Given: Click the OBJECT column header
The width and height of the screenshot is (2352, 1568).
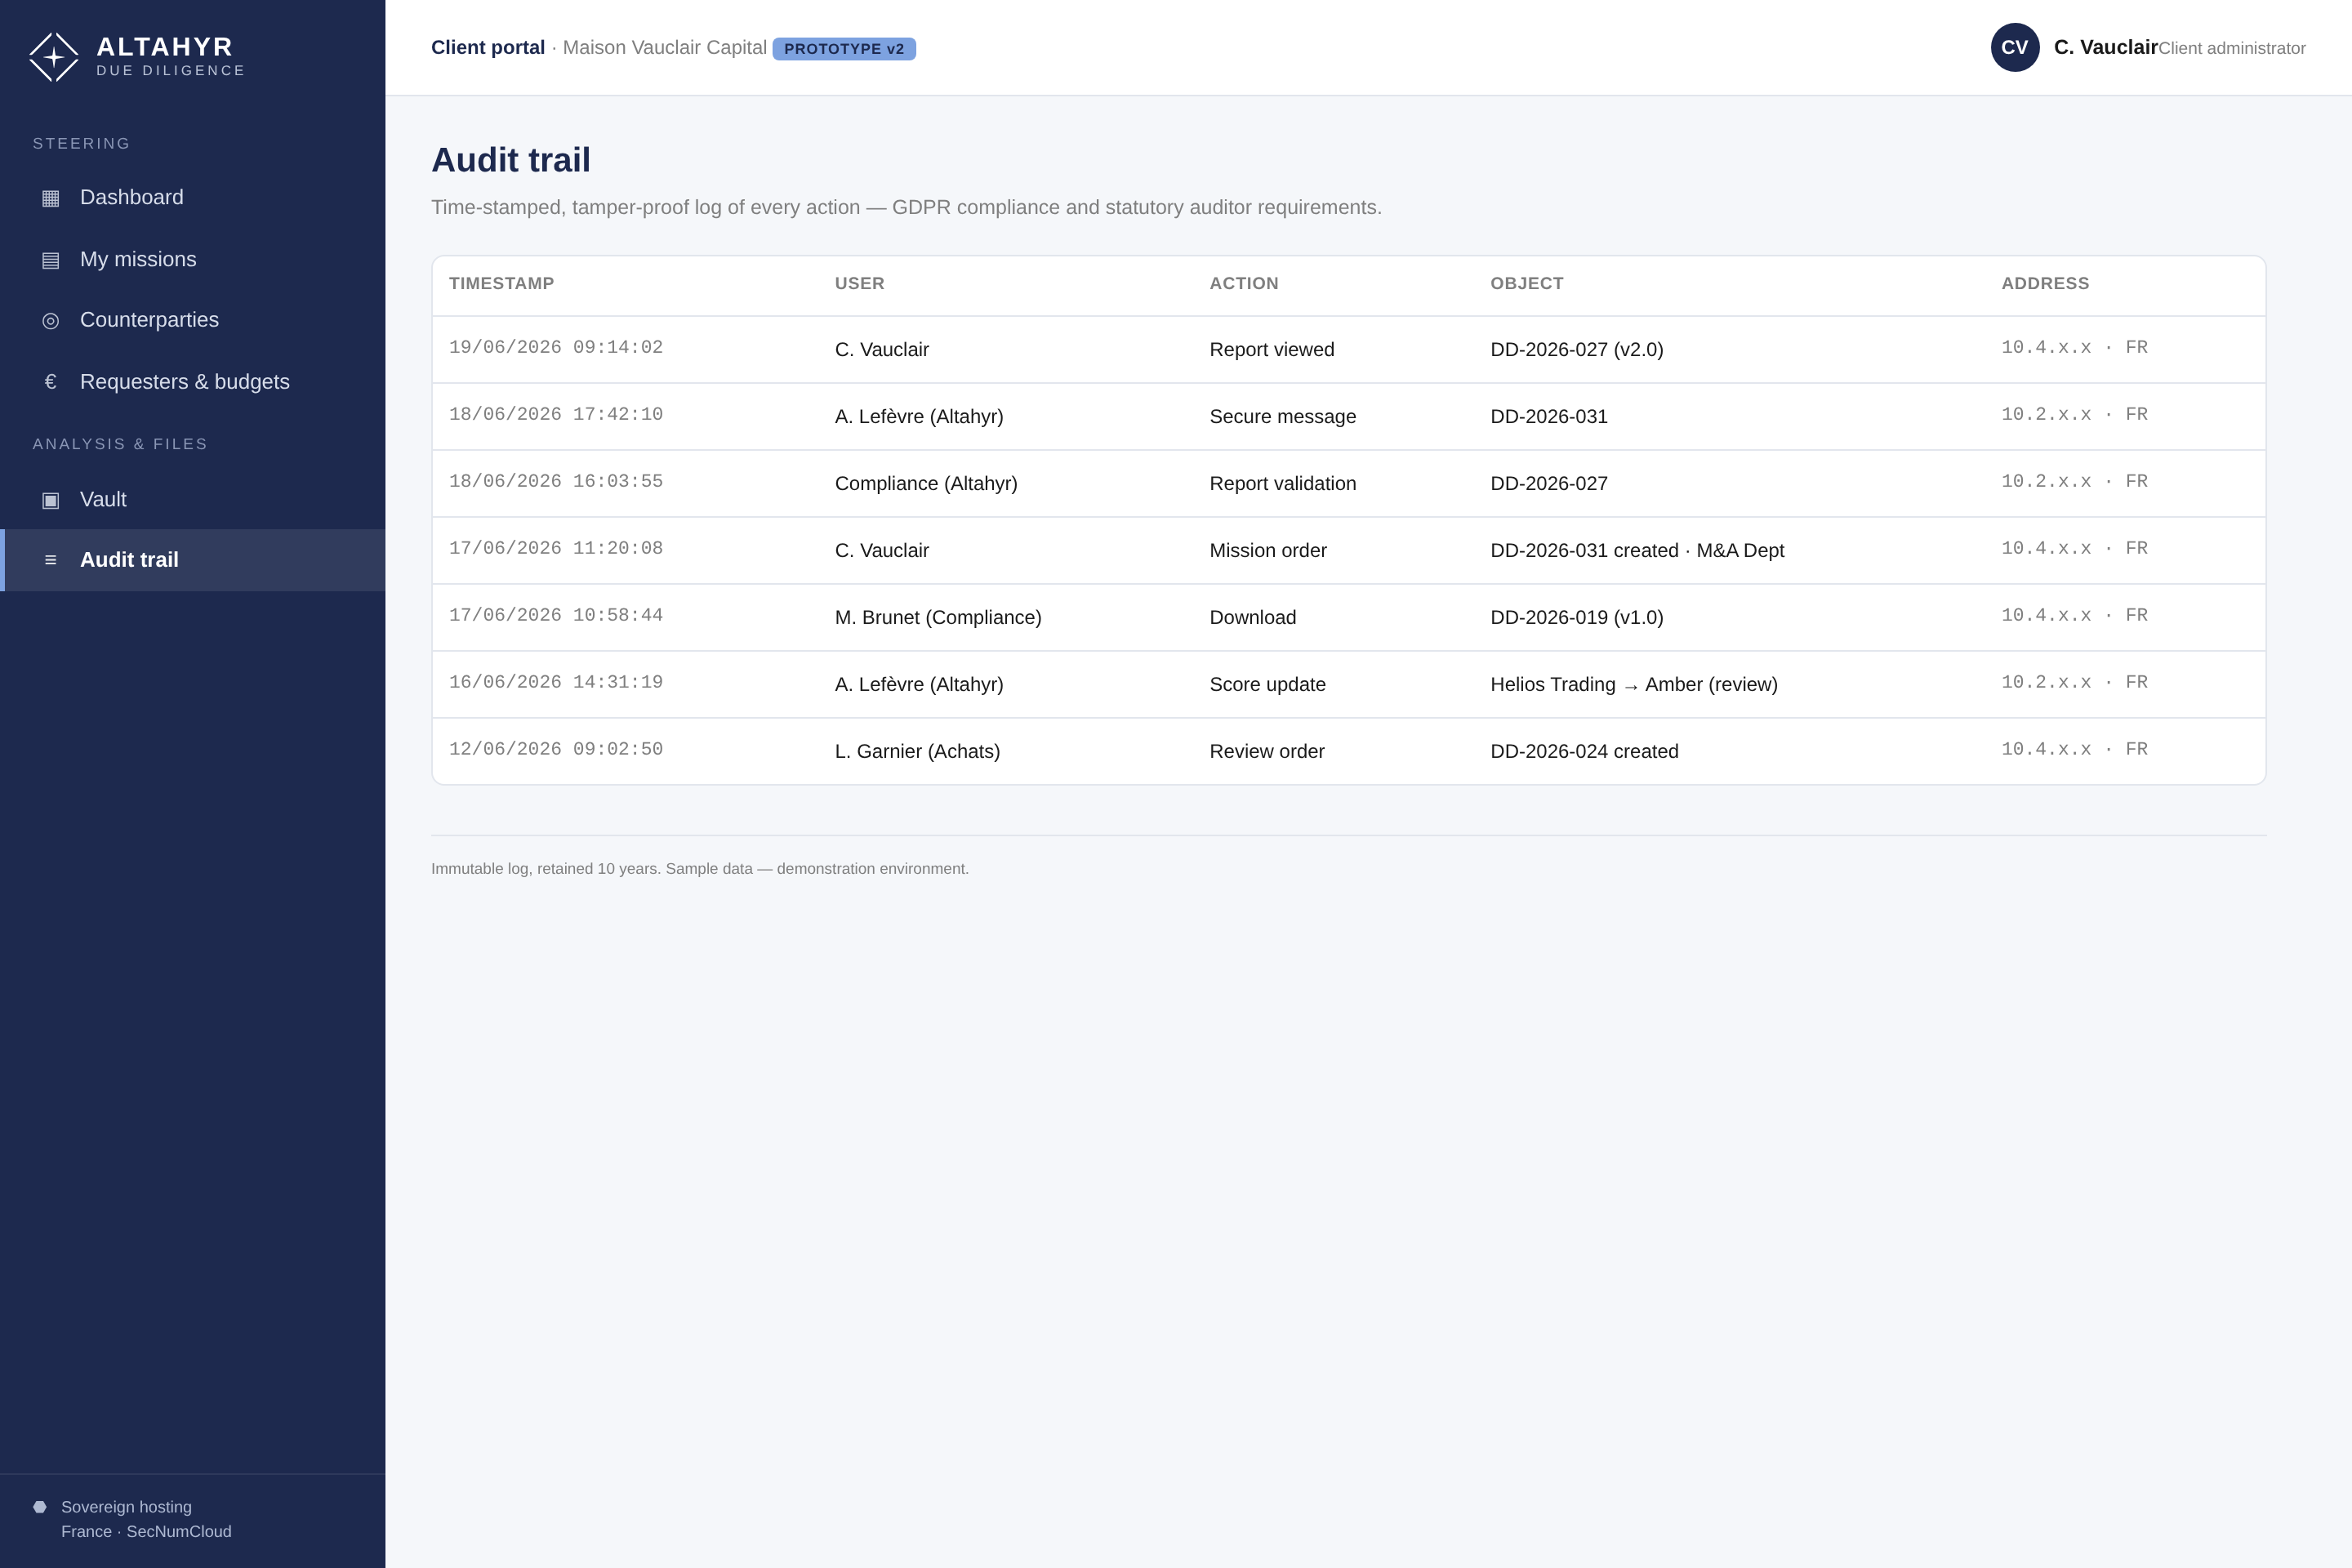Looking at the screenshot, I should (1527, 284).
